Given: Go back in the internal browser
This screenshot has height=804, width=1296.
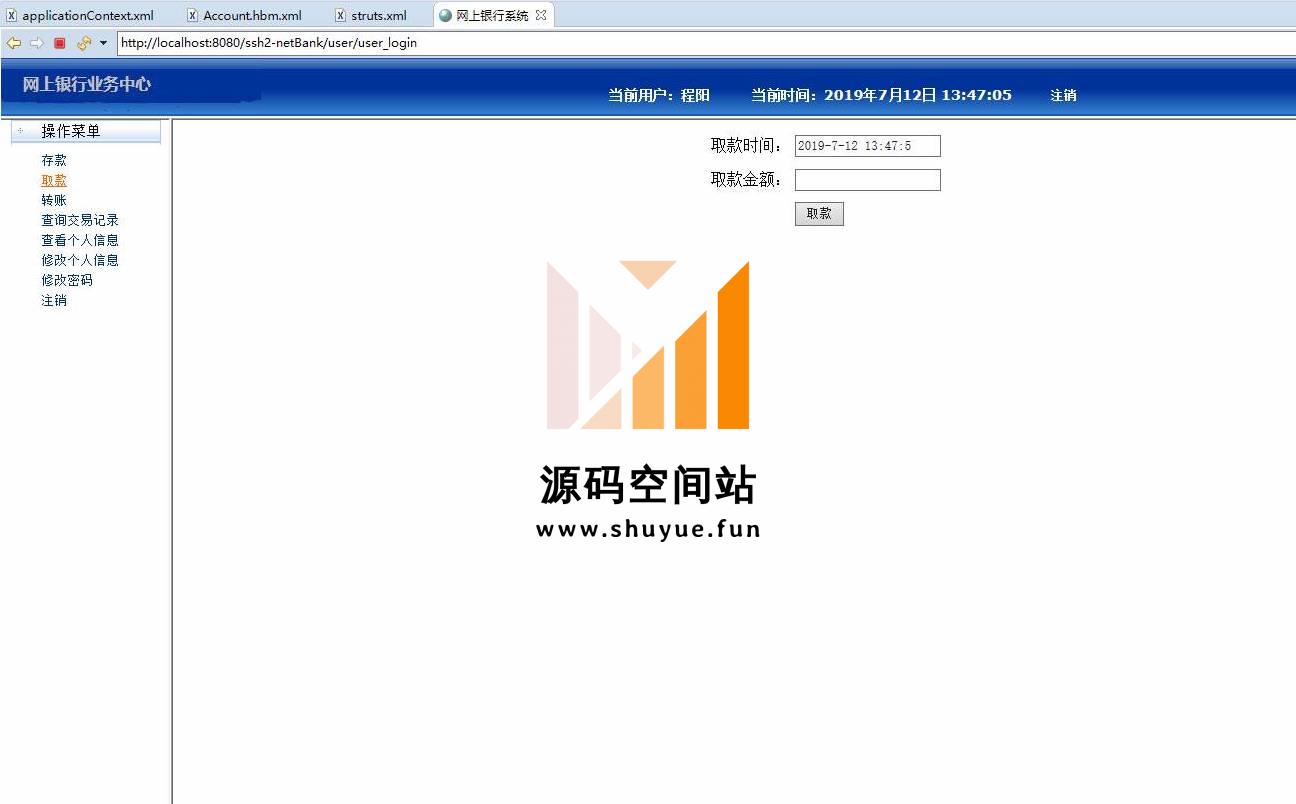Looking at the screenshot, I should point(13,43).
